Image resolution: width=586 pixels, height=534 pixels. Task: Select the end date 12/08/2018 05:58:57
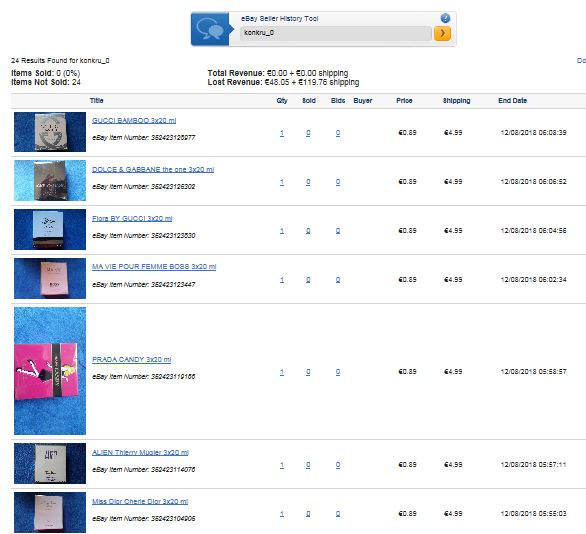pyautogui.click(x=533, y=372)
